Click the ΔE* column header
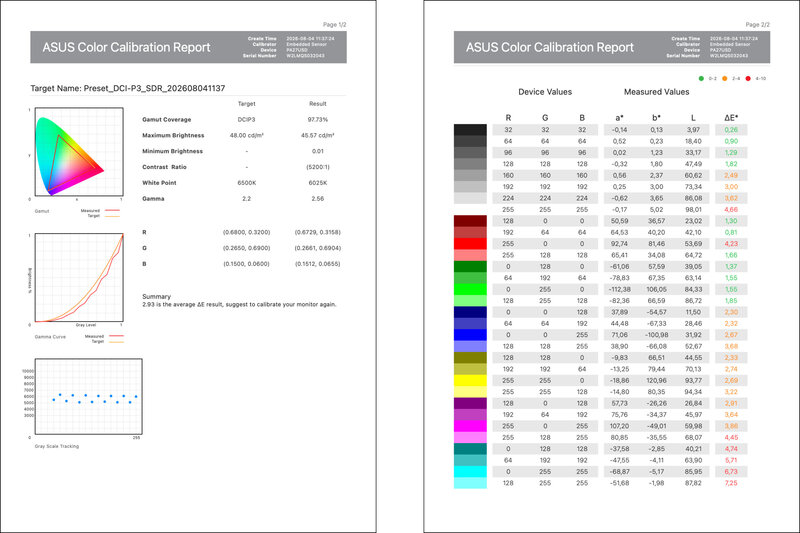The image size is (800, 533). [731, 118]
